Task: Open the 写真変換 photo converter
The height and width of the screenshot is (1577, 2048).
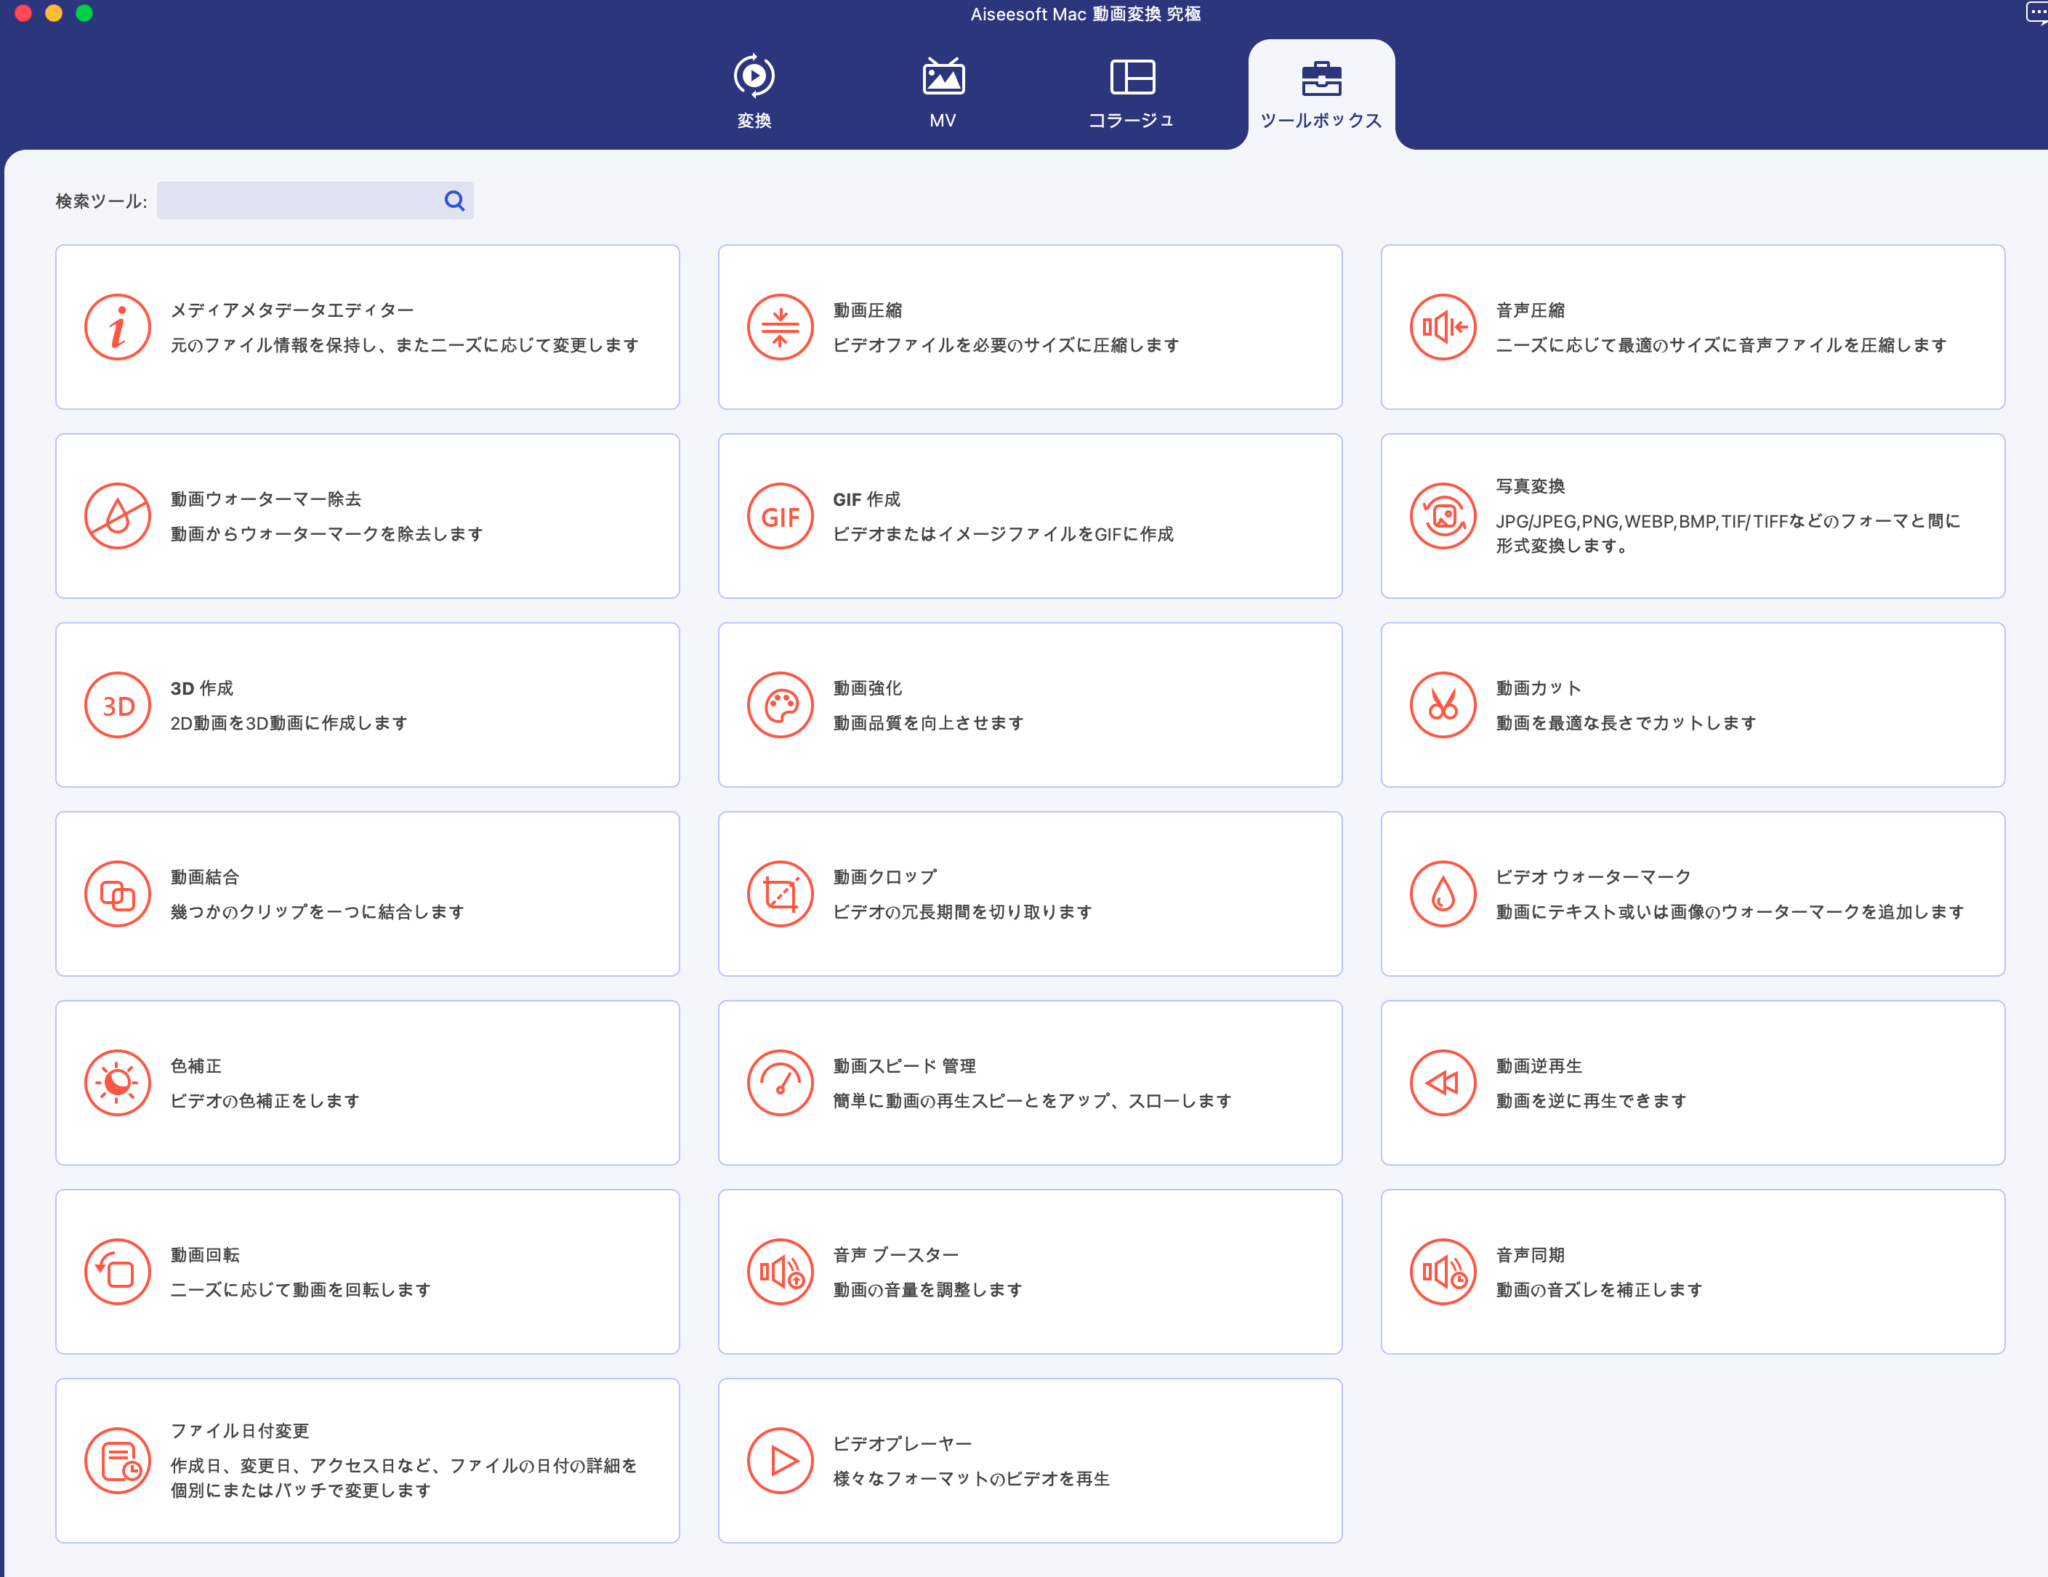Action: pyautogui.click(x=1692, y=515)
